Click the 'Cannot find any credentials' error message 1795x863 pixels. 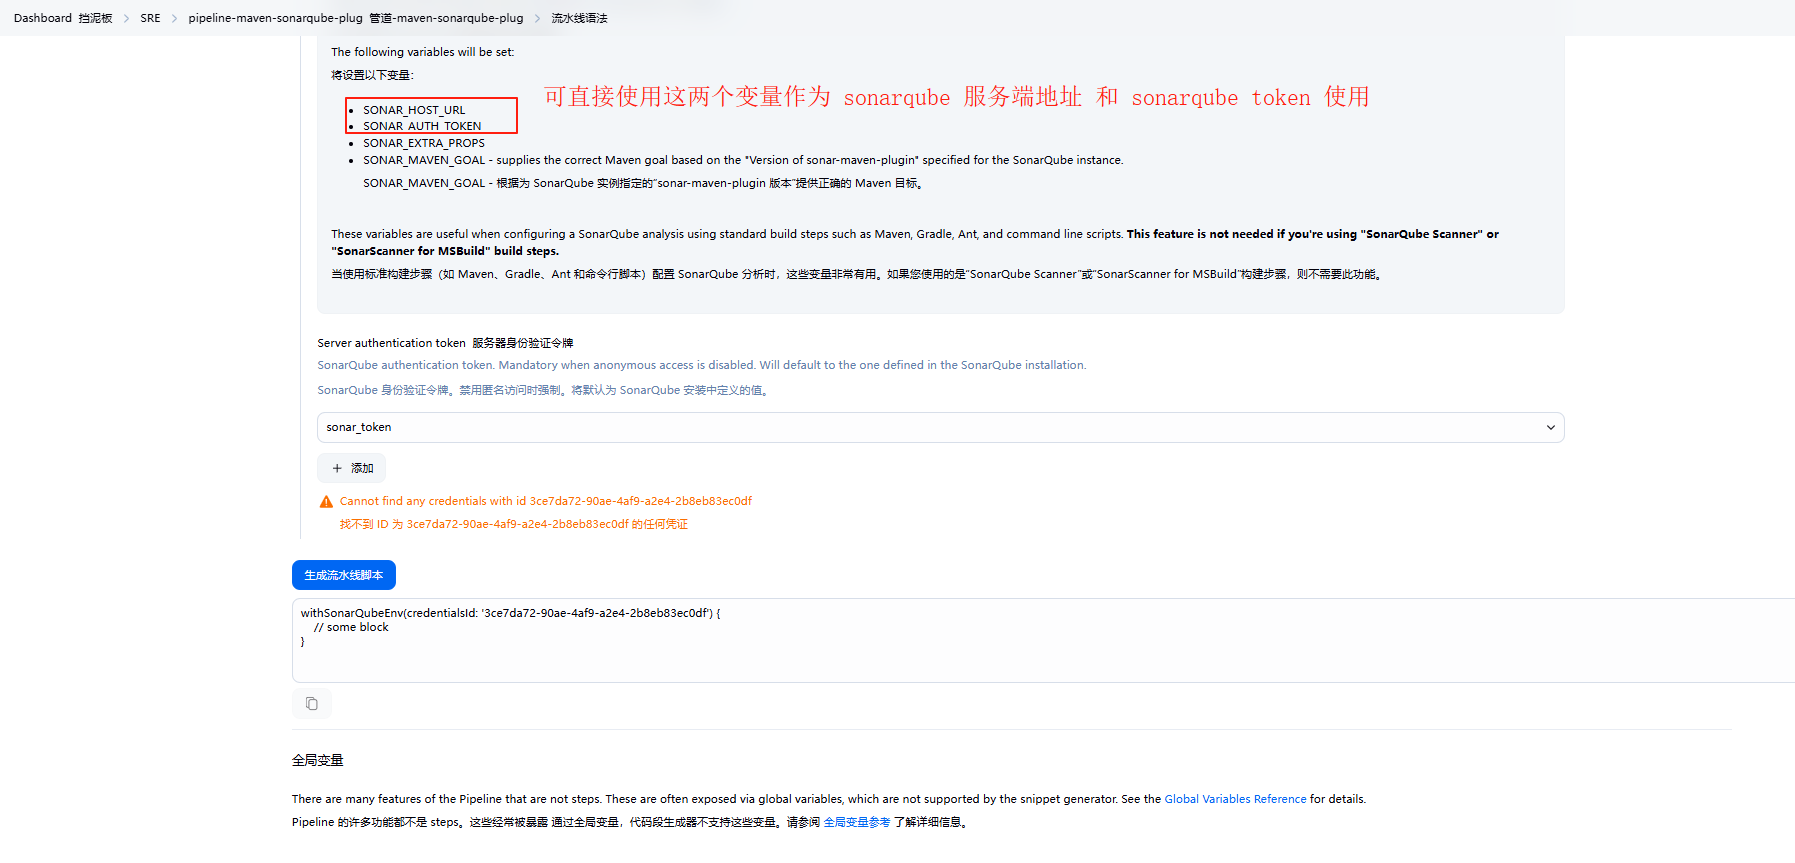tap(545, 501)
